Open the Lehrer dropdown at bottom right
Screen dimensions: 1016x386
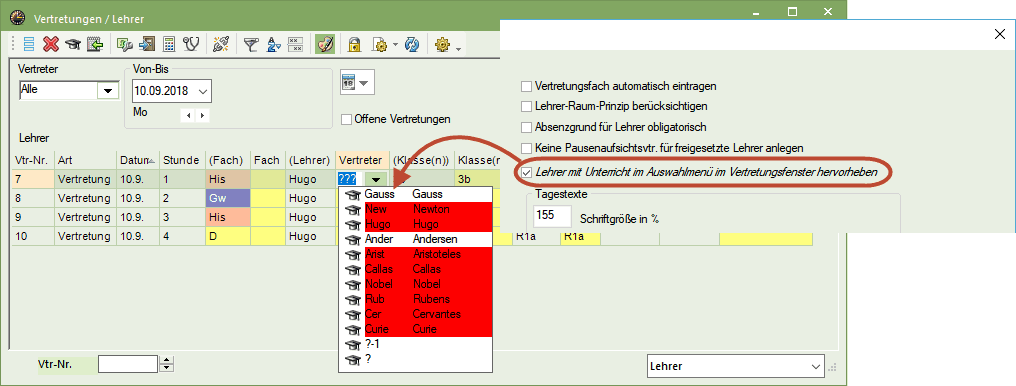pyautogui.click(x=814, y=367)
